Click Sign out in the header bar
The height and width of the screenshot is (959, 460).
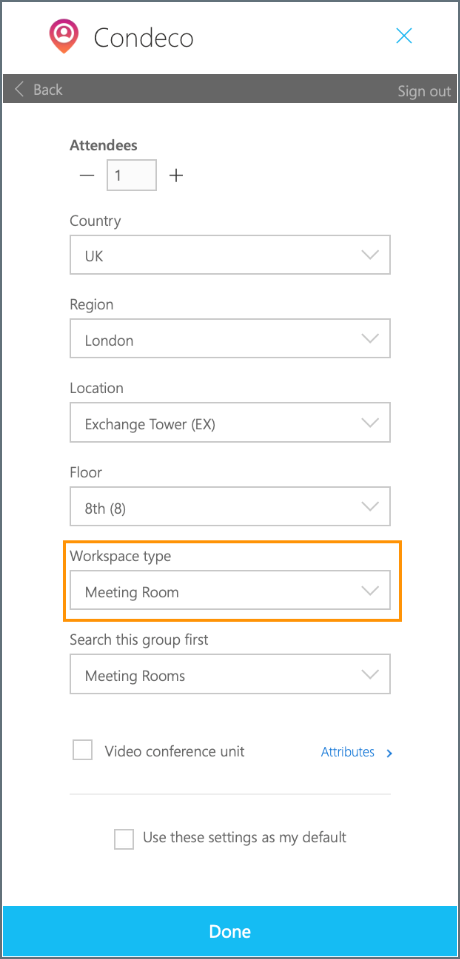[424, 91]
